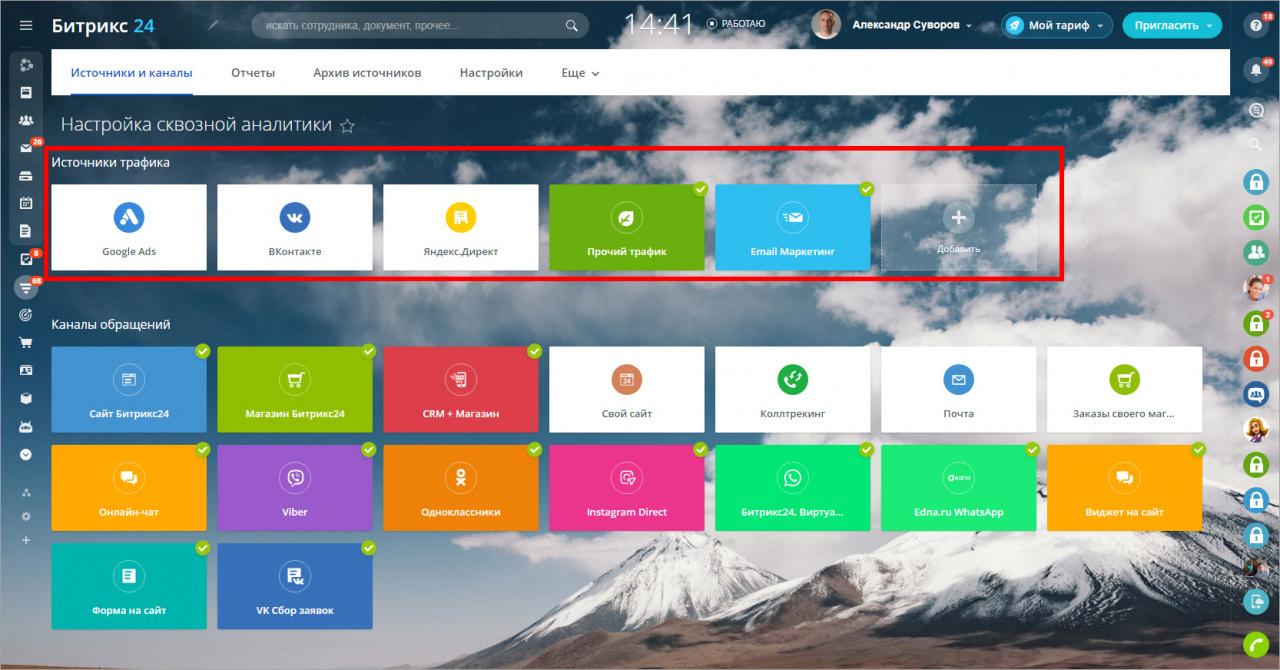1280x670 pixels.
Task: Open CRM + Магазин channel tile
Action: pos(461,390)
